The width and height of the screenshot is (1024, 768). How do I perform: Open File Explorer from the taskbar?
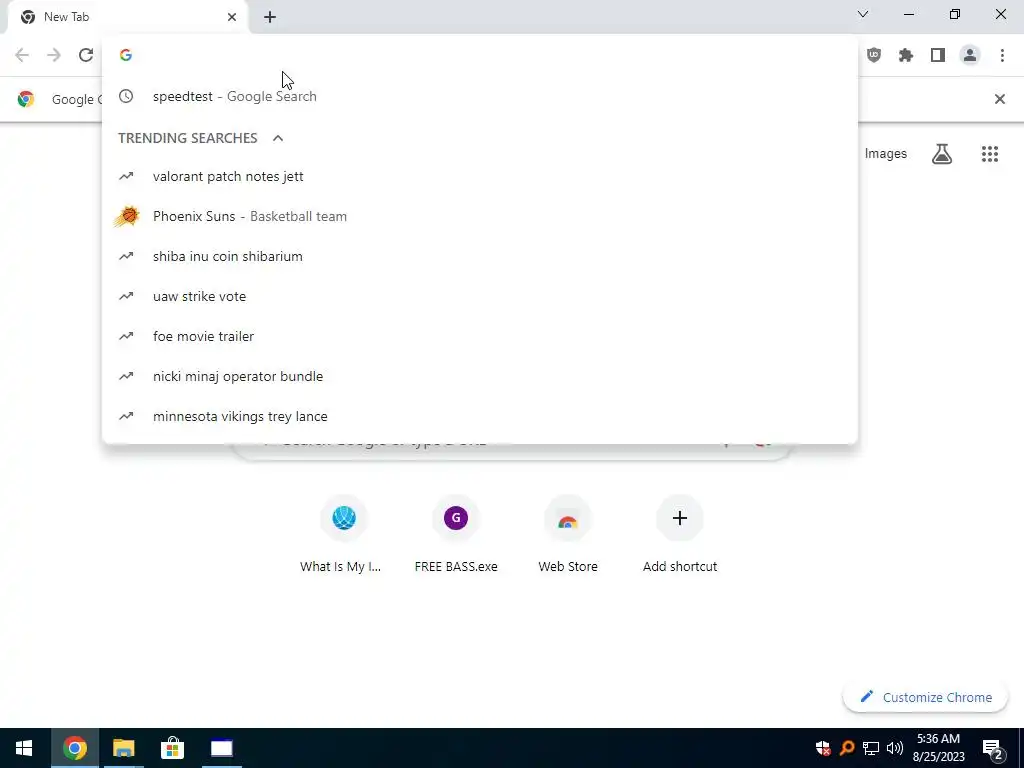tap(123, 748)
